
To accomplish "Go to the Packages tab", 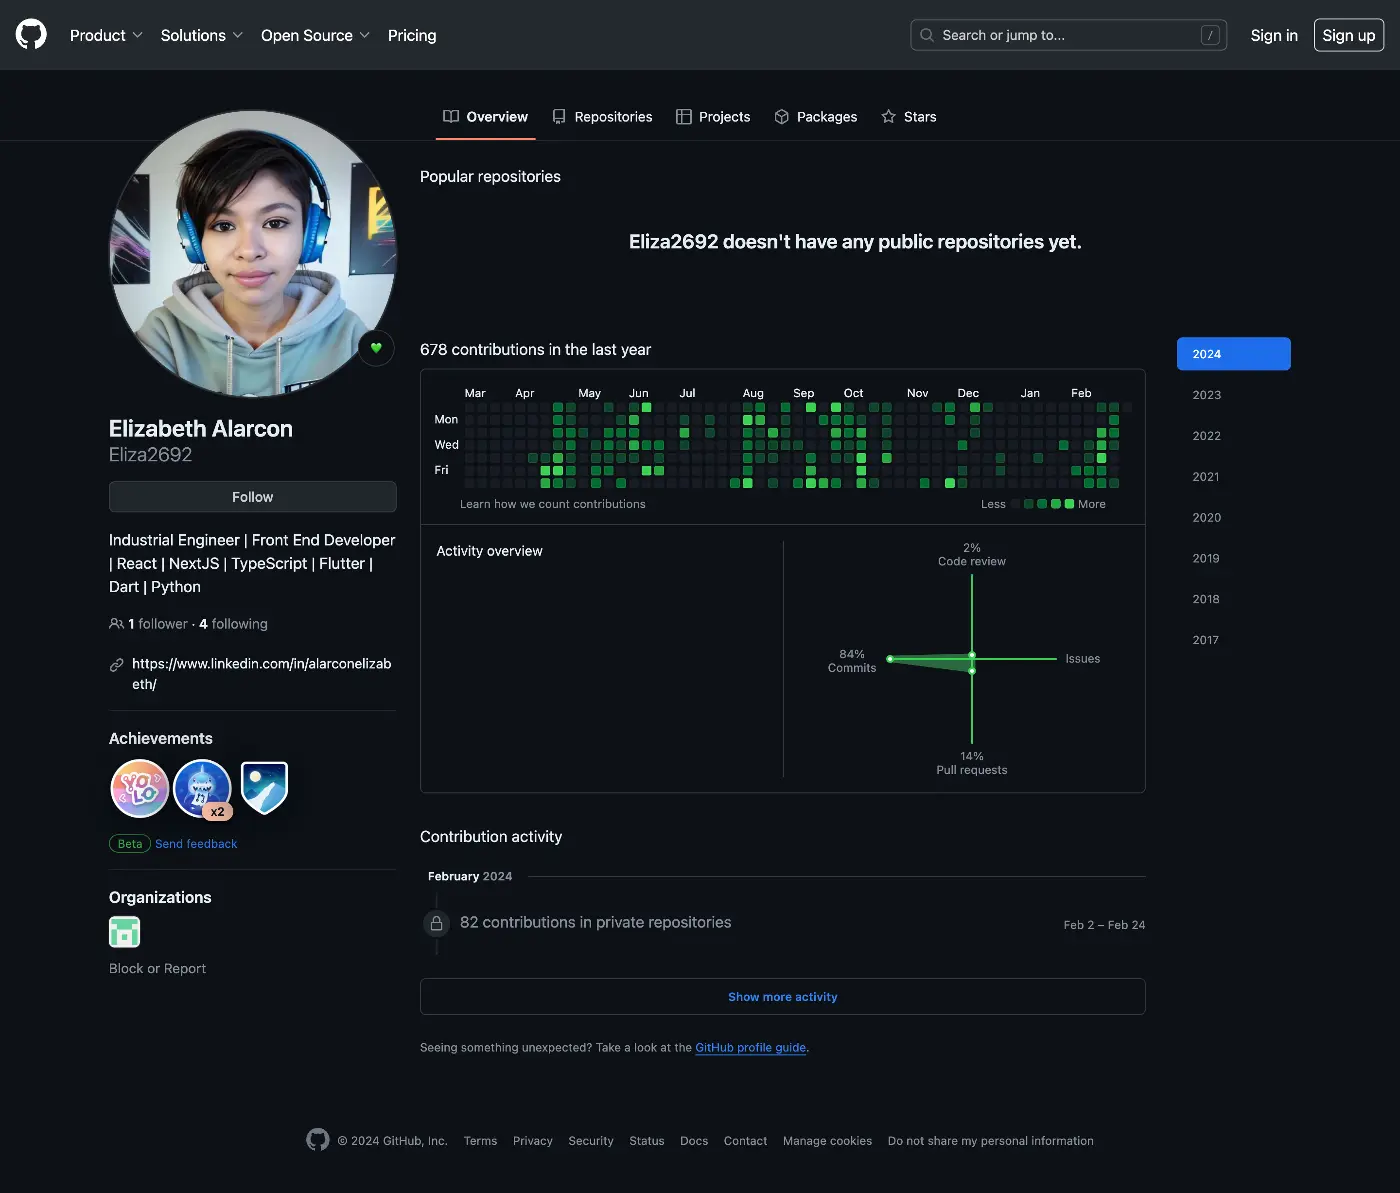I will coord(816,117).
